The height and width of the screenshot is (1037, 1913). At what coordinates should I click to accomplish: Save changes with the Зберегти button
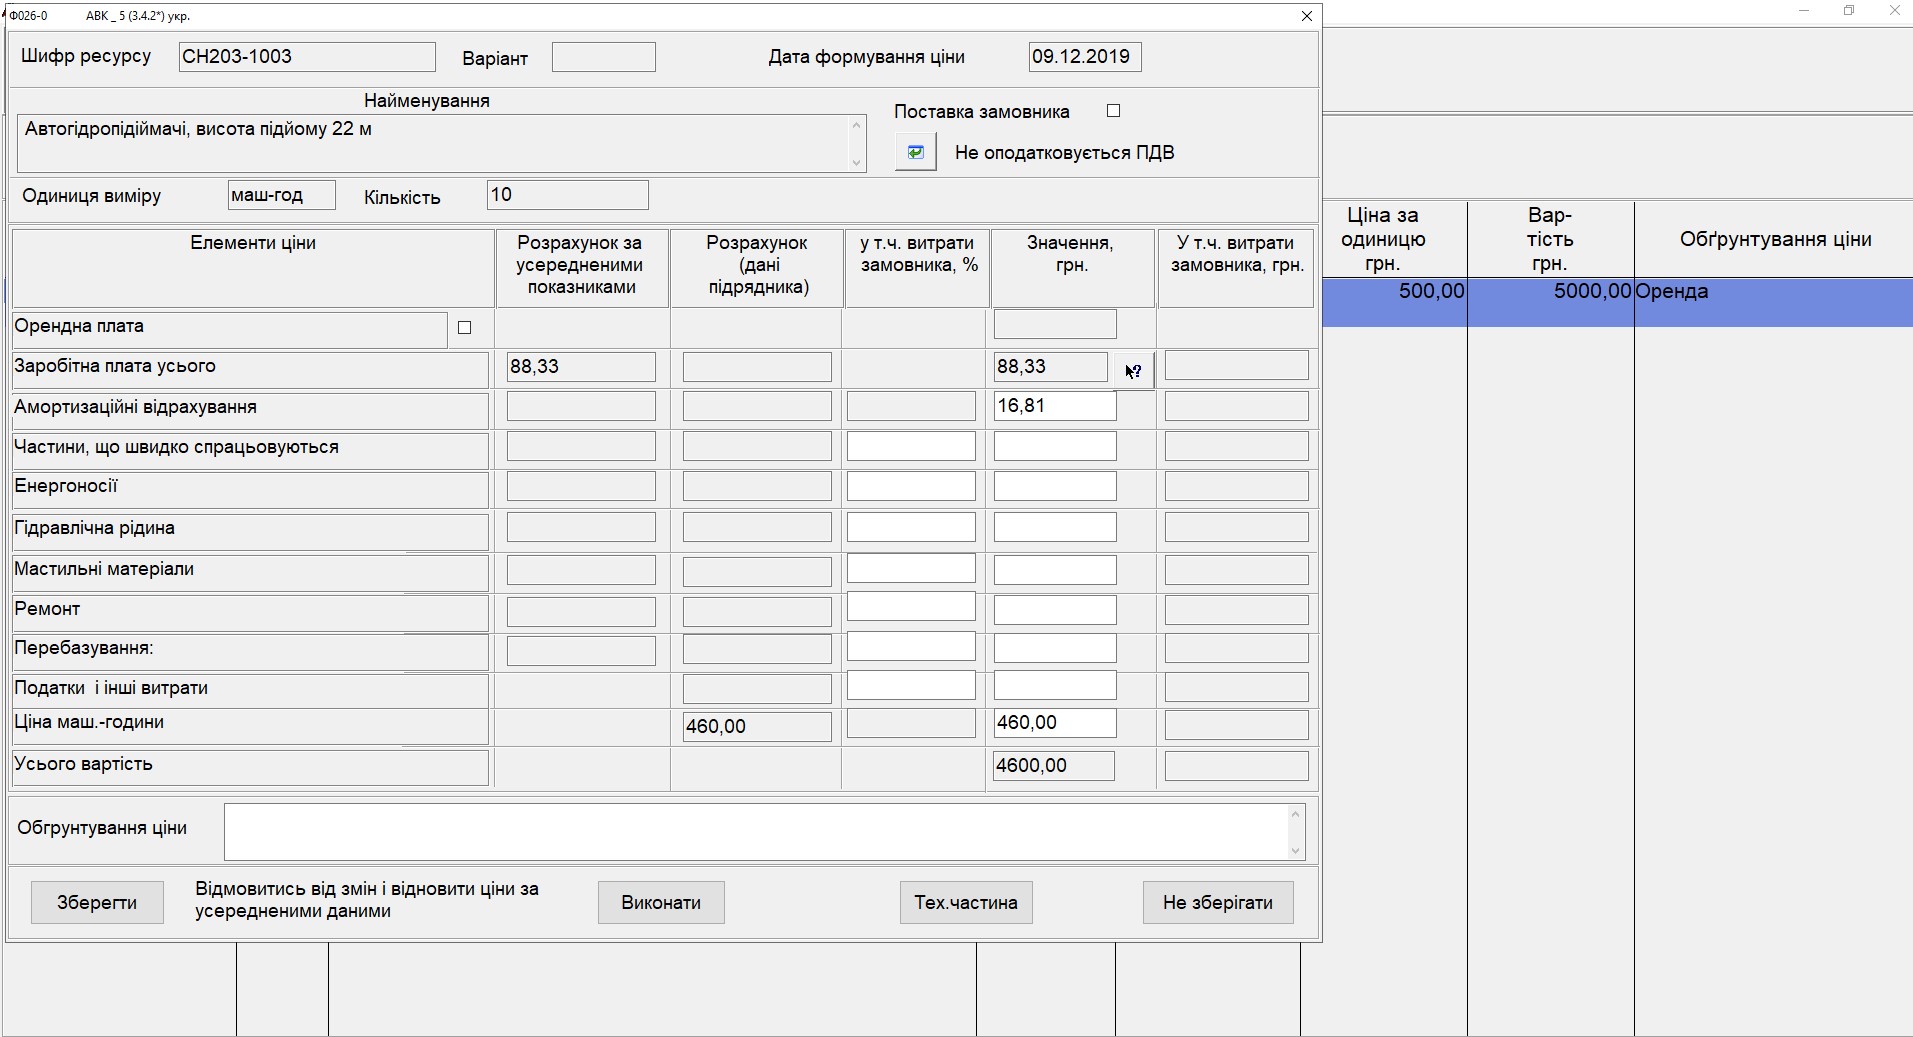pyautogui.click(x=97, y=902)
